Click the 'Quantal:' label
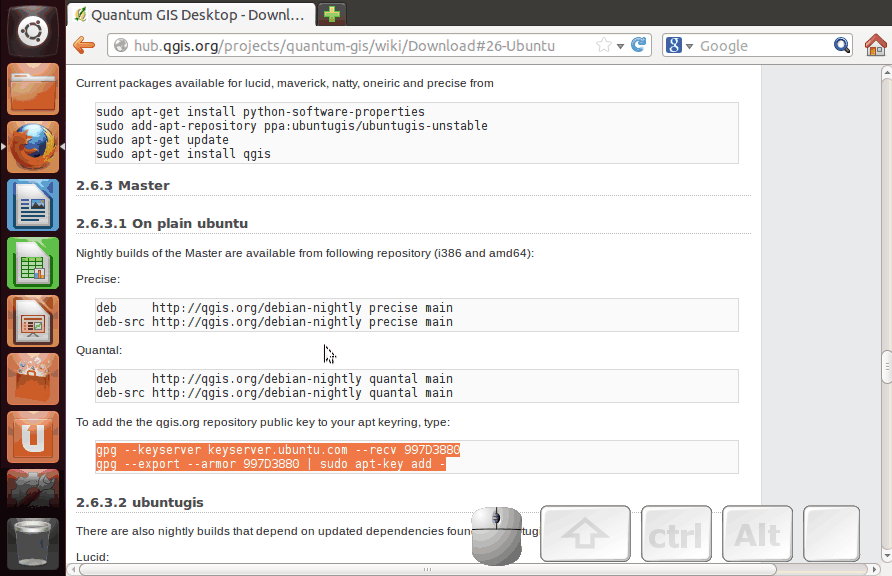The image size is (892, 576). tap(99, 350)
